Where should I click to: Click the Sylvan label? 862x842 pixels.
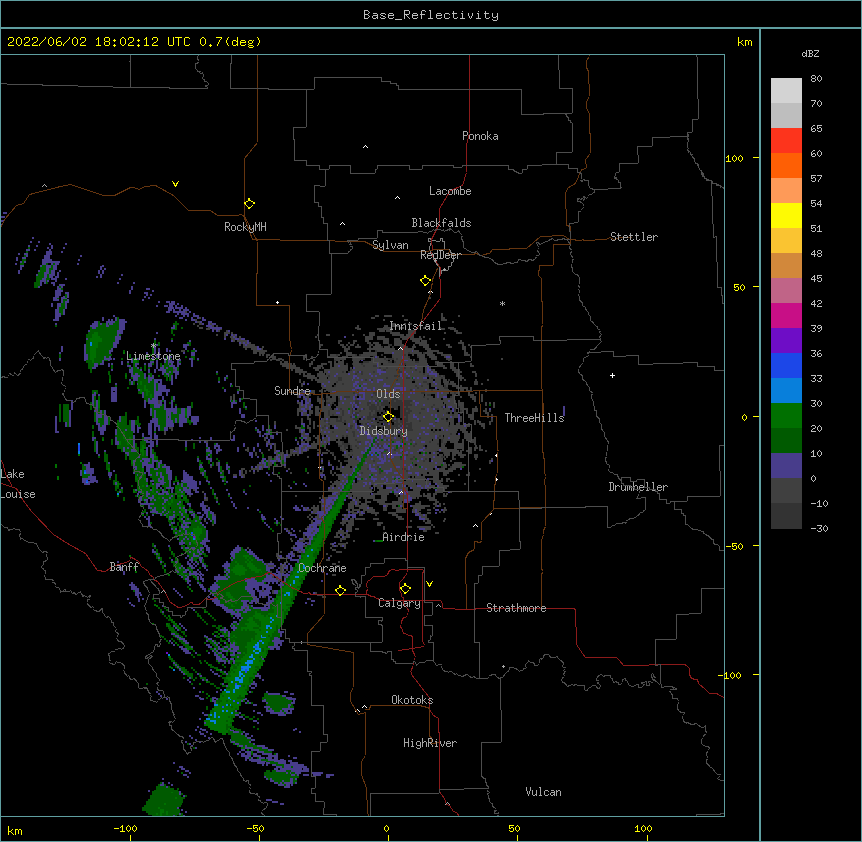coord(390,245)
